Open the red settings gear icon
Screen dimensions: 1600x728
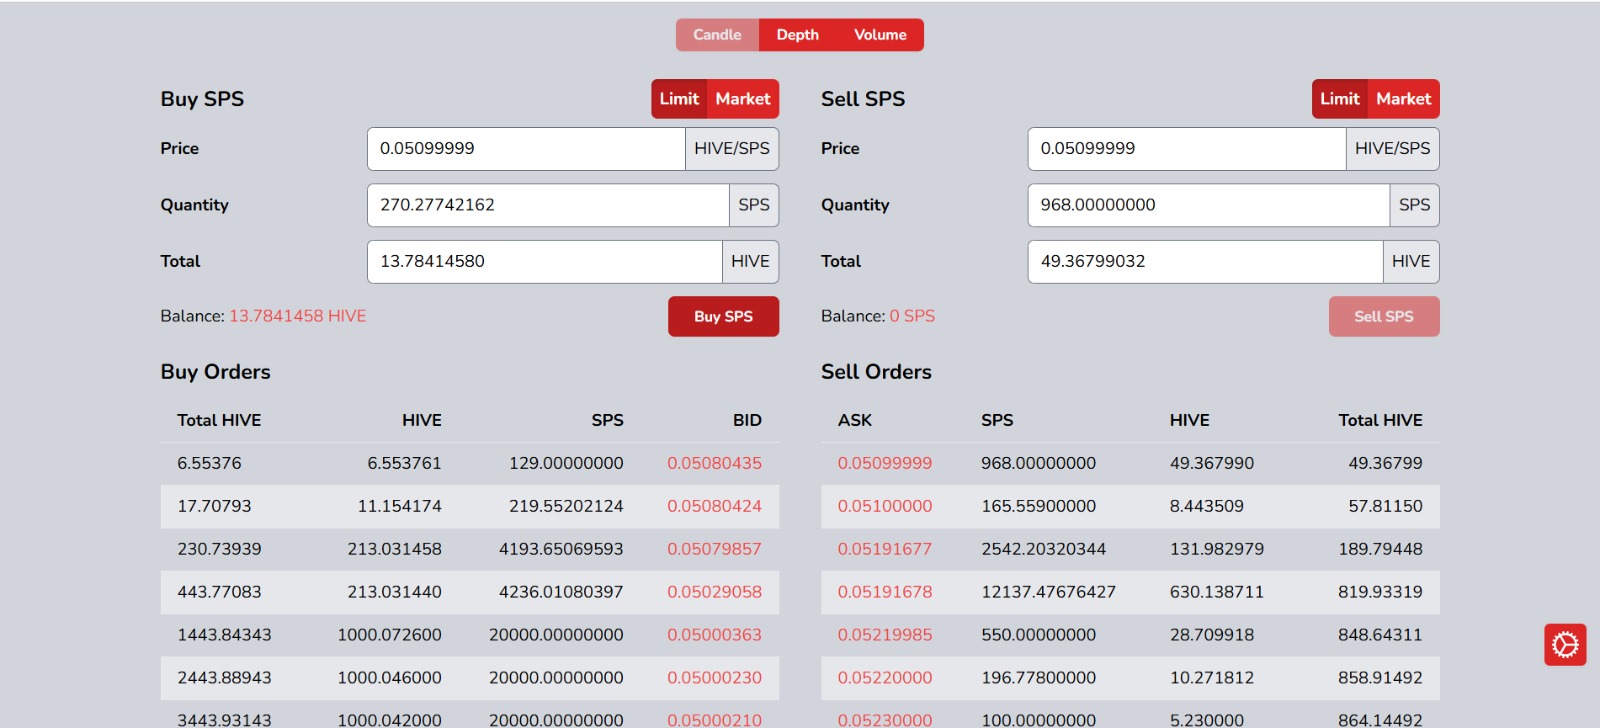tap(1565, 645)
